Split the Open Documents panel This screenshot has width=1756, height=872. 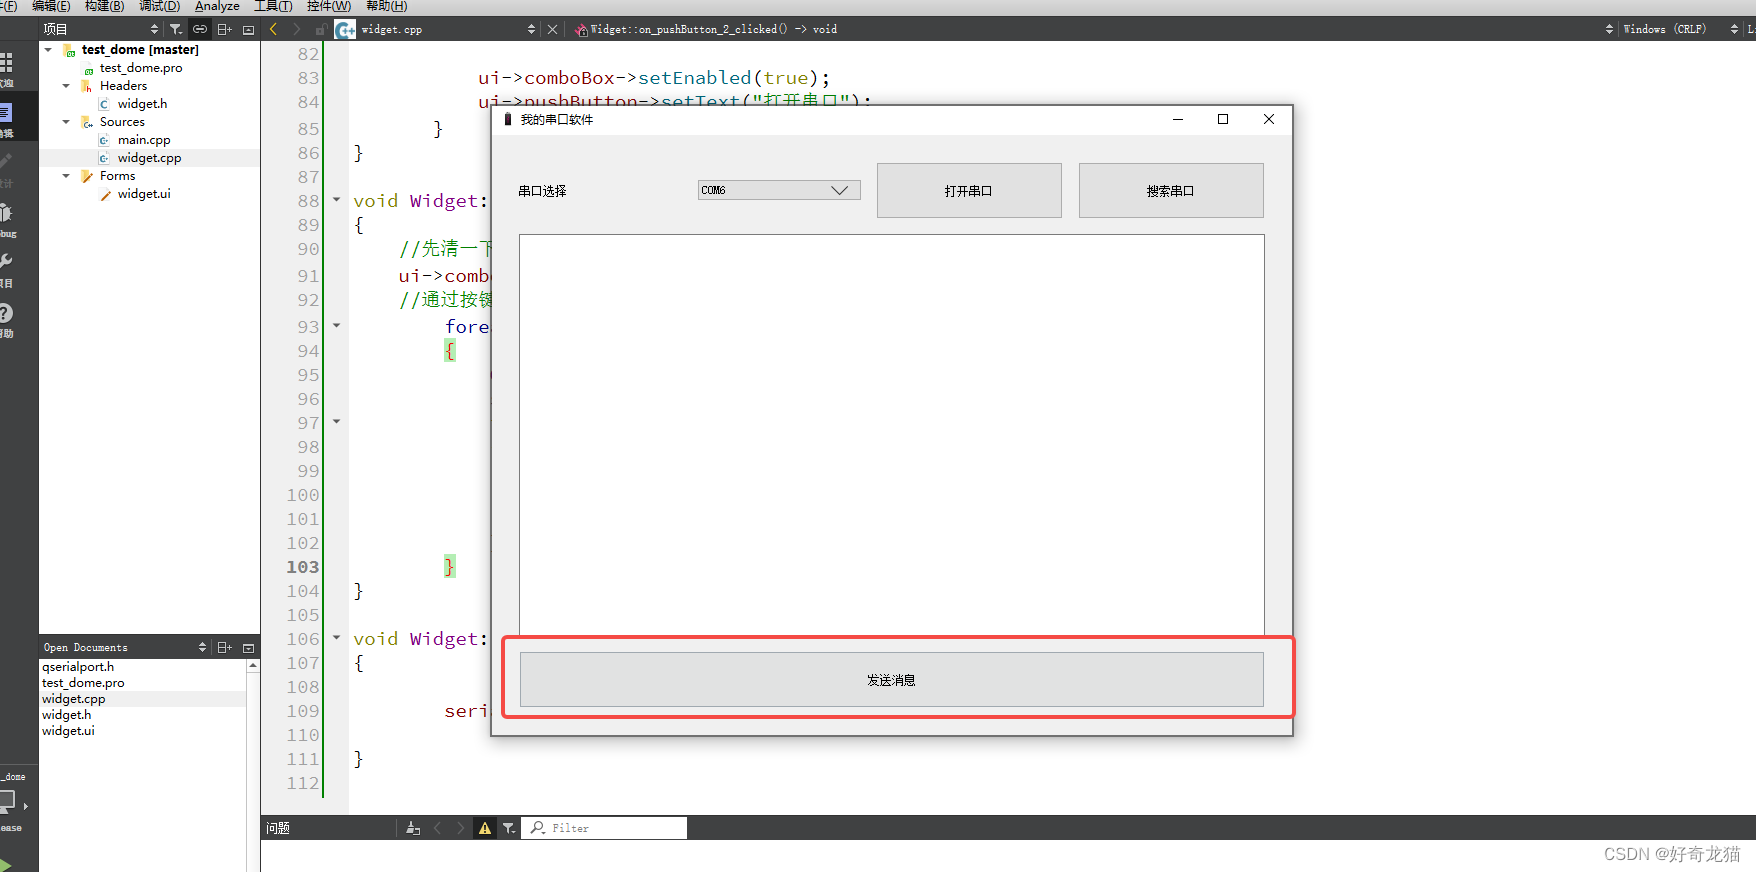(x=225, y=647)
